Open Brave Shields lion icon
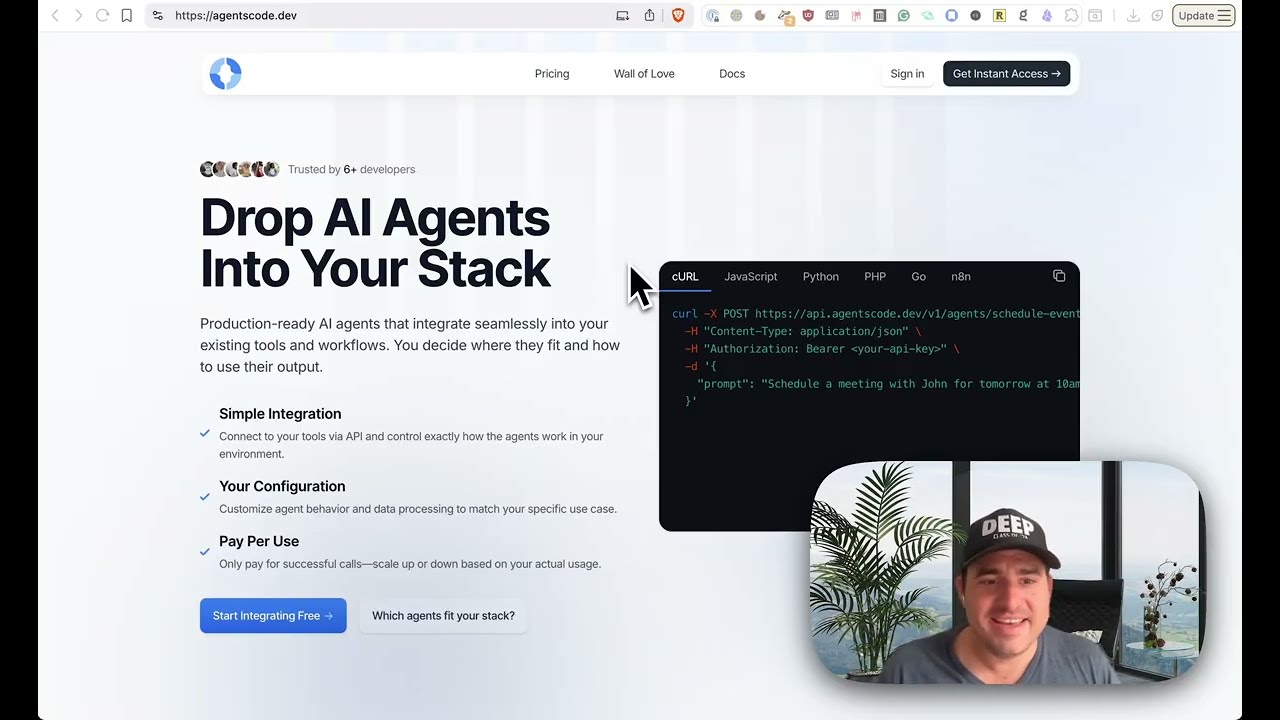This screenshot has width=1280, height=720. pos(678,15)
